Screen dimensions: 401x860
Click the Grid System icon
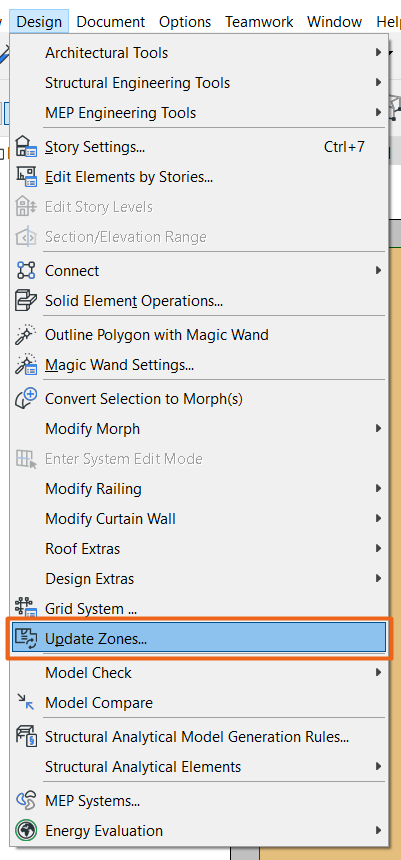click(x=26, y=609)
